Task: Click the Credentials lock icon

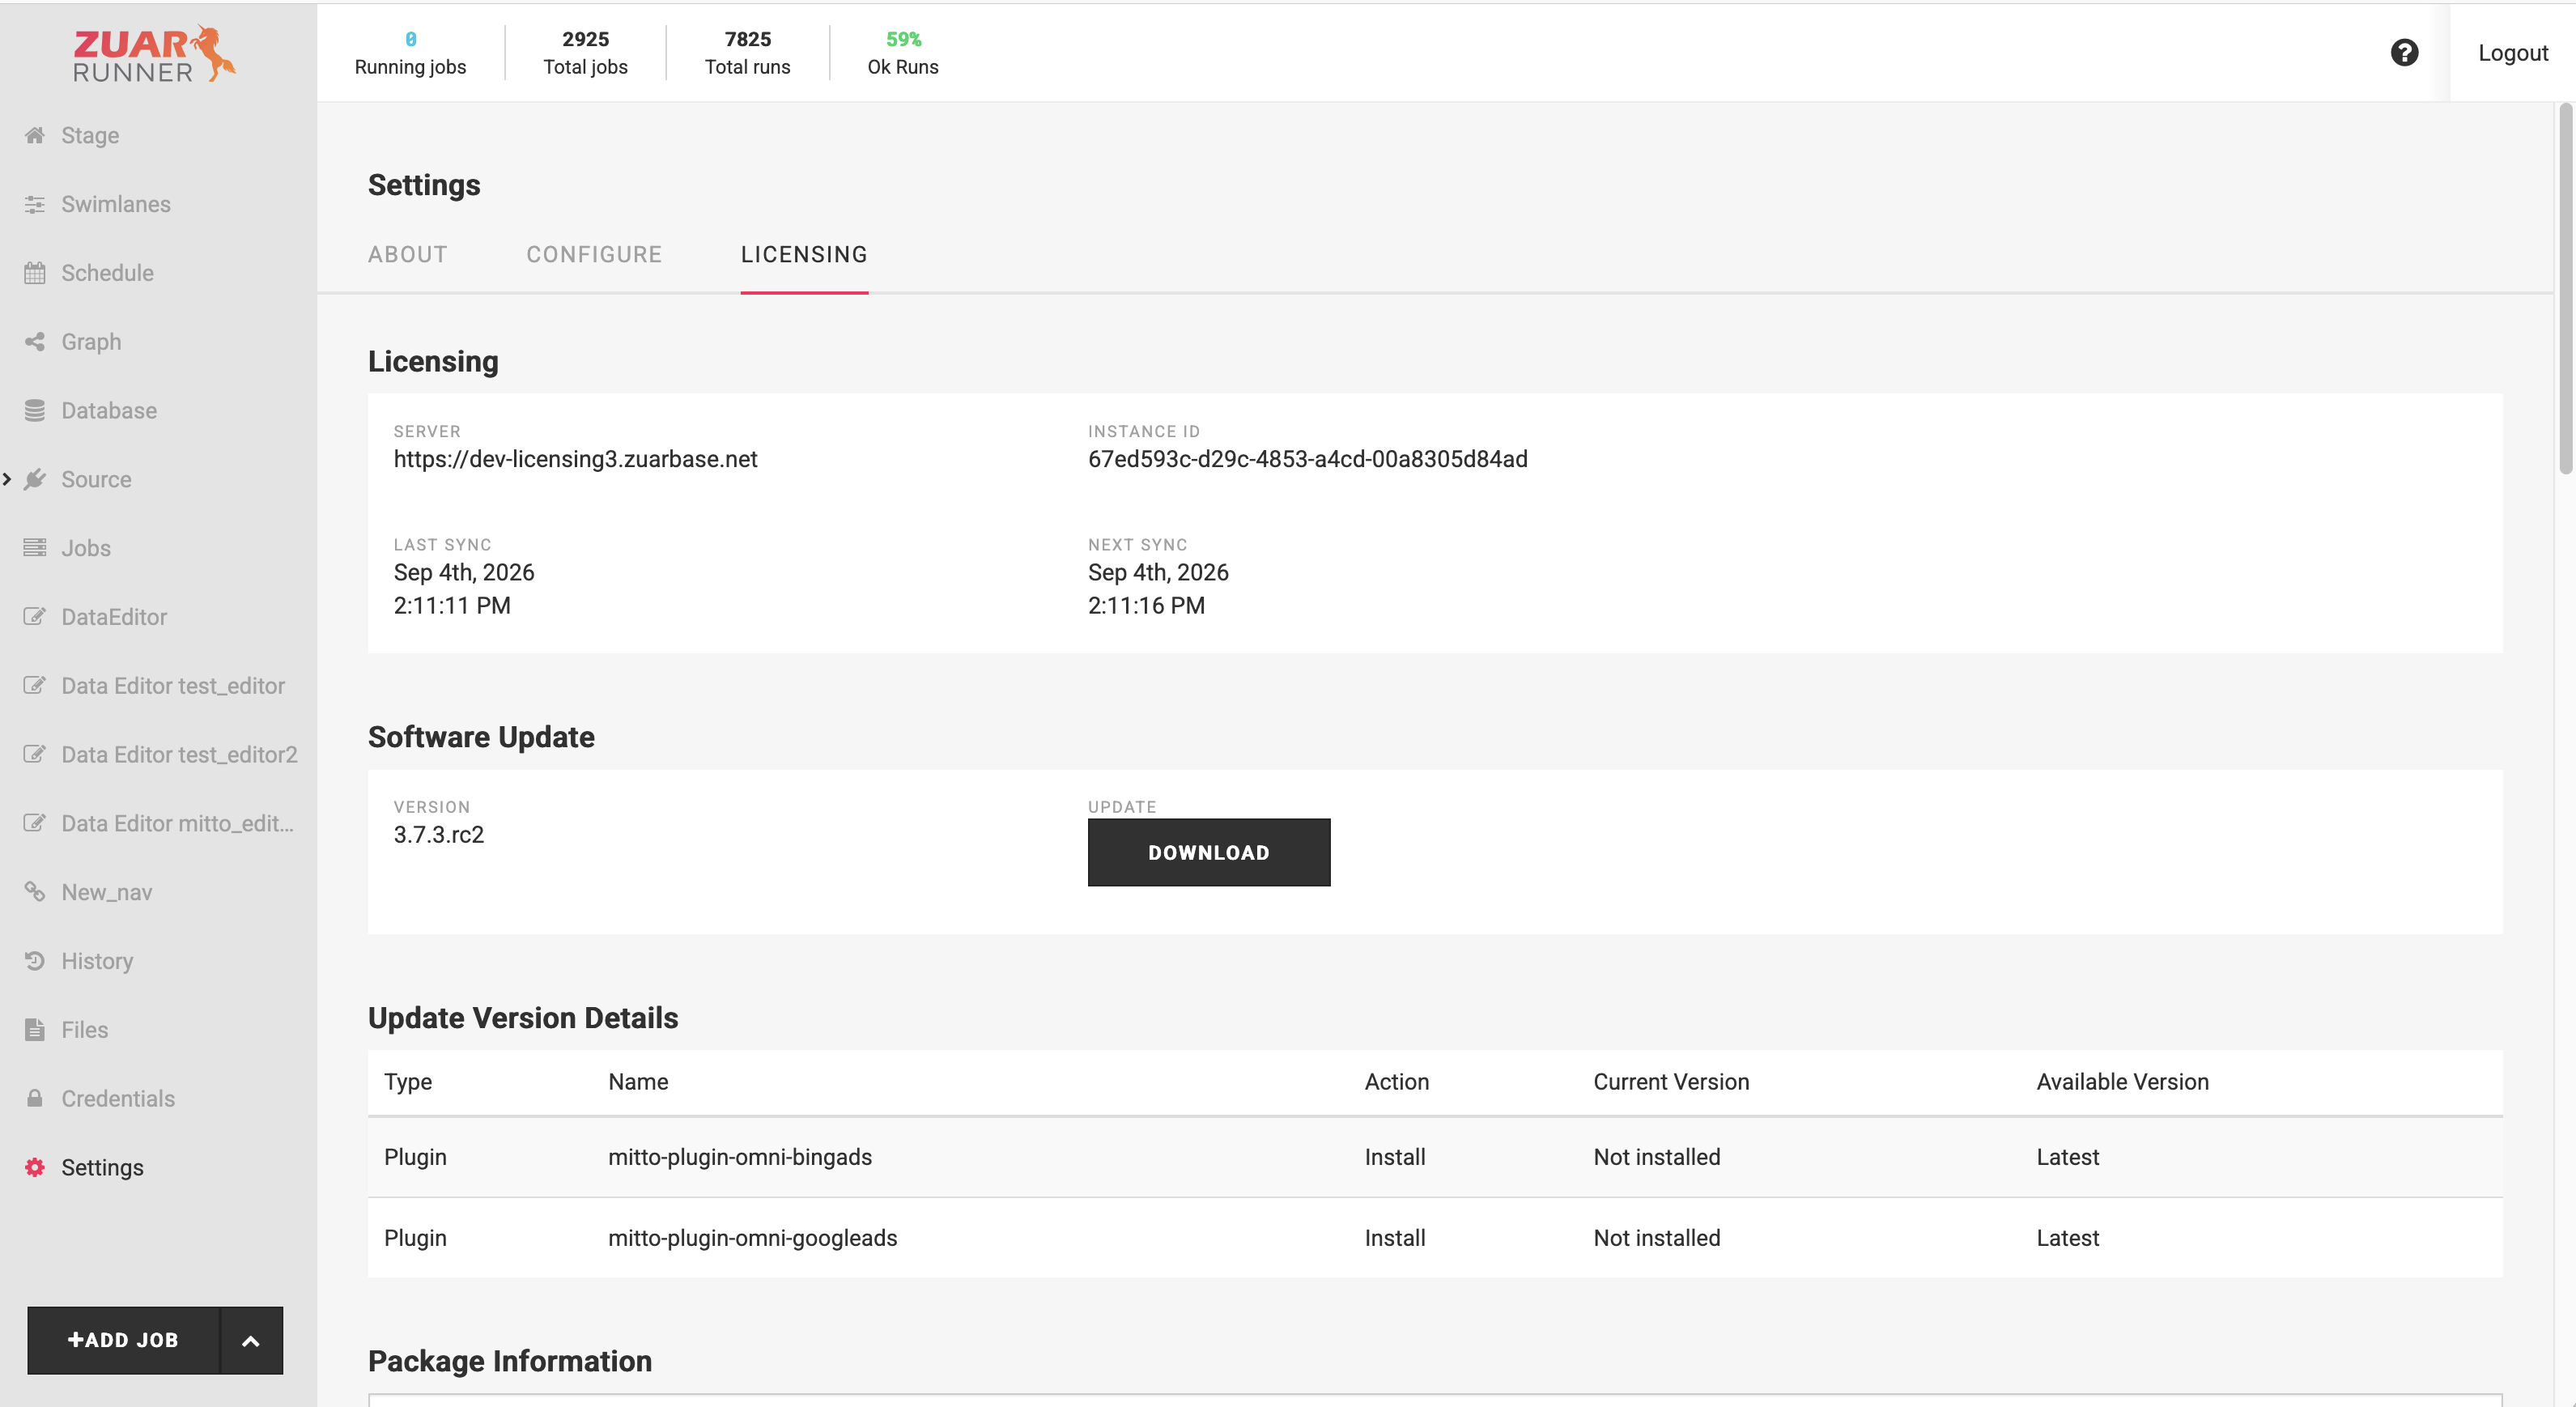Action: point(35,1099)
